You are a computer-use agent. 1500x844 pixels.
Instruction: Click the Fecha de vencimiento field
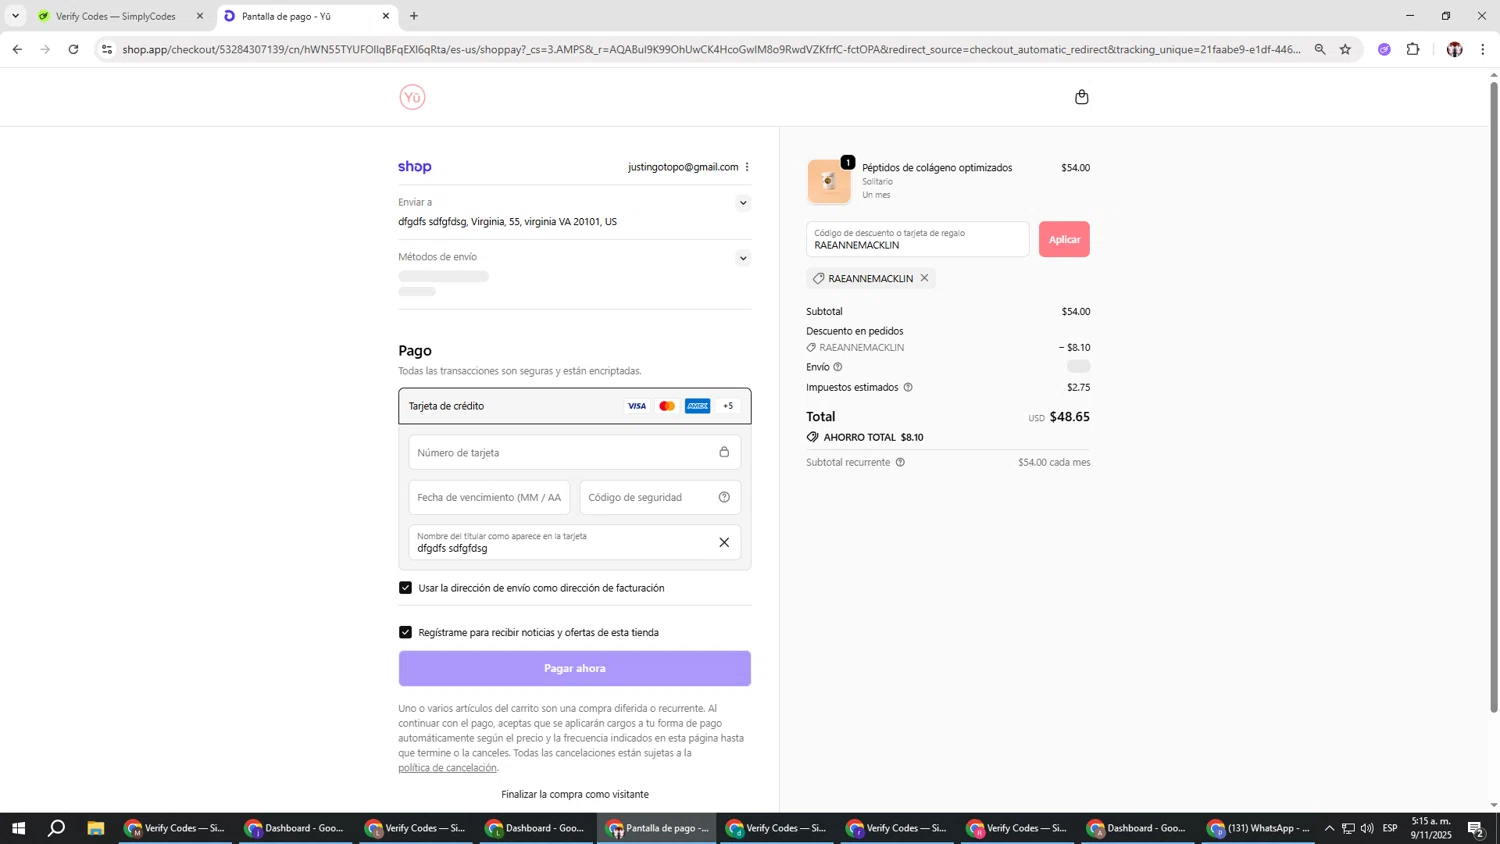coord(489,497)
